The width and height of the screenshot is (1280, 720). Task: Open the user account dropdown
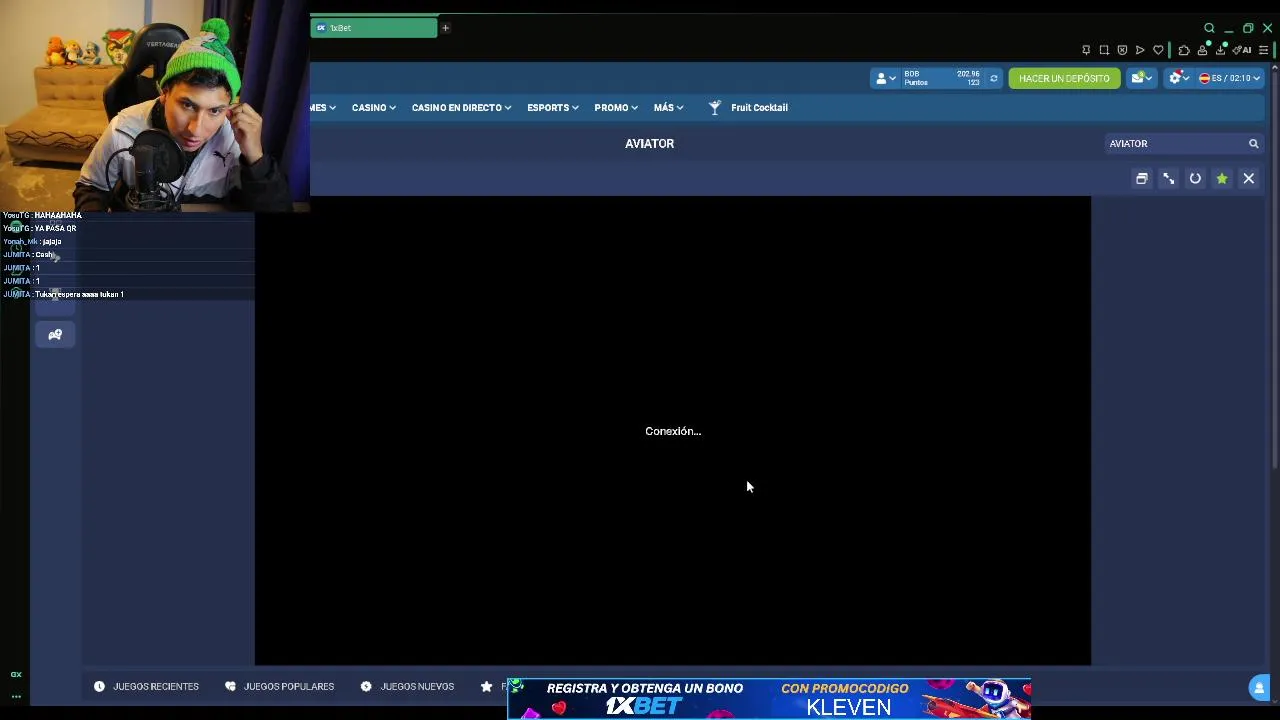point(886,78)
